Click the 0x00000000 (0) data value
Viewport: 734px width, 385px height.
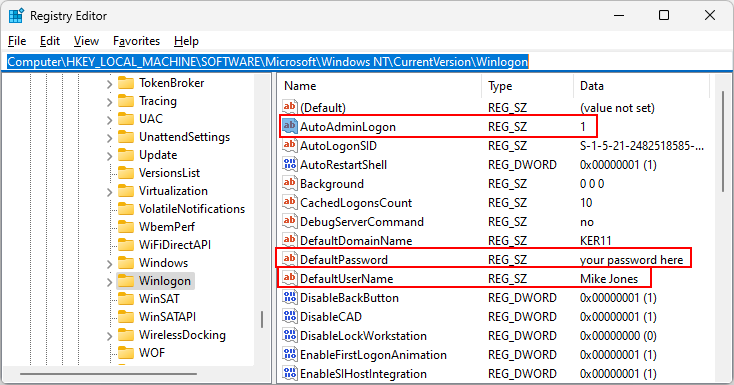(x=618, y=336)
